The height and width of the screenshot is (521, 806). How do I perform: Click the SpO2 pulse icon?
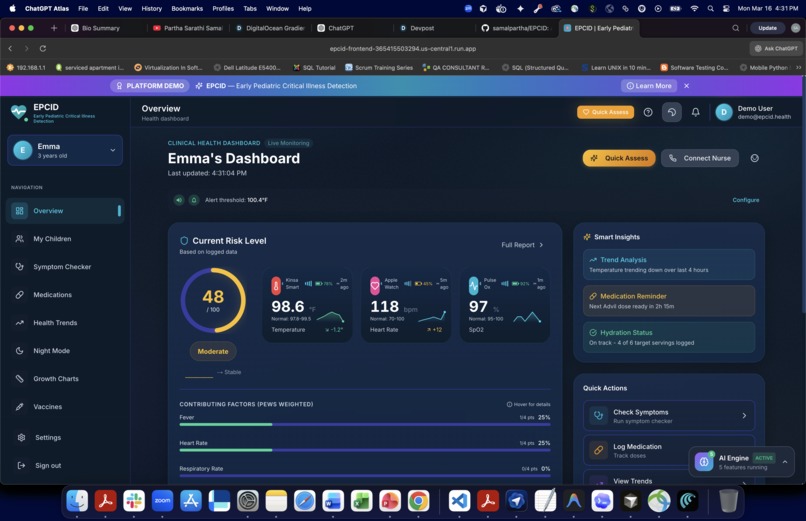click(x=473, y=286)
